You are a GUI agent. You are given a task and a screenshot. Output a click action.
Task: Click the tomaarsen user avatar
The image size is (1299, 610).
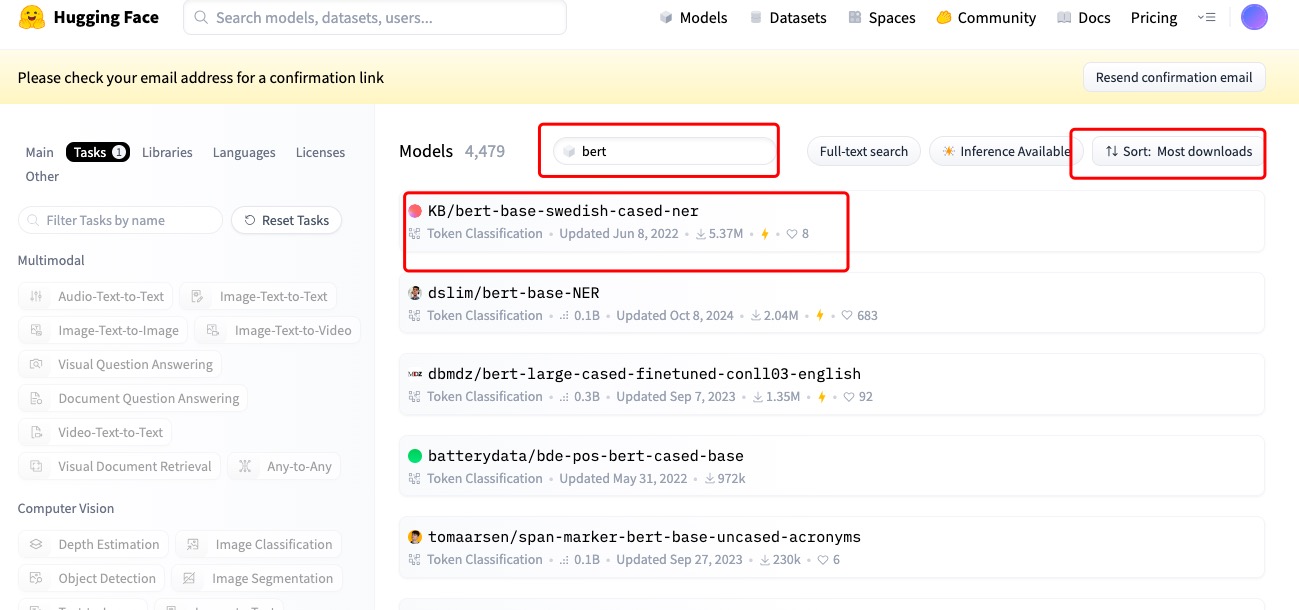[x=415, y=537]
